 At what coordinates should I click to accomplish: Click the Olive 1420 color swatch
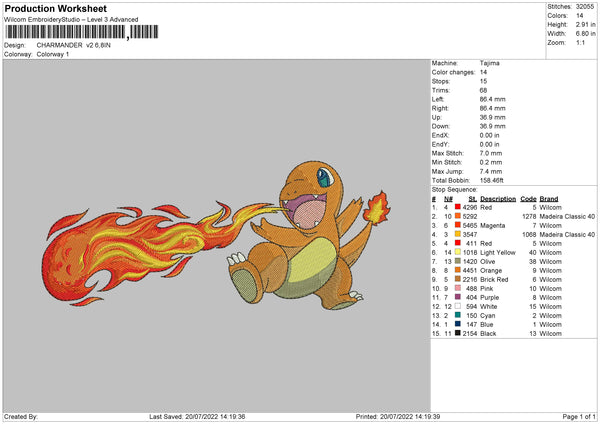[x=458, y=261]
